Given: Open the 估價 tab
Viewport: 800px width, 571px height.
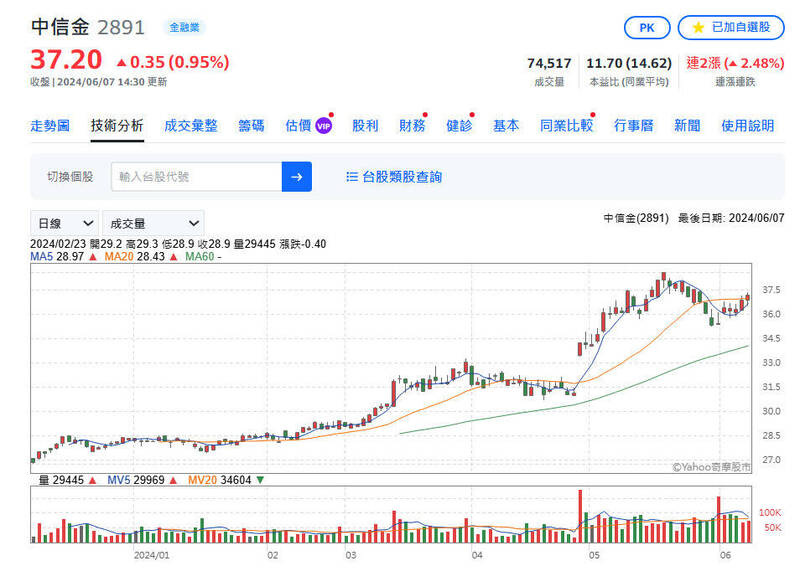Looking at the screenshot, I should click(298, 126).
